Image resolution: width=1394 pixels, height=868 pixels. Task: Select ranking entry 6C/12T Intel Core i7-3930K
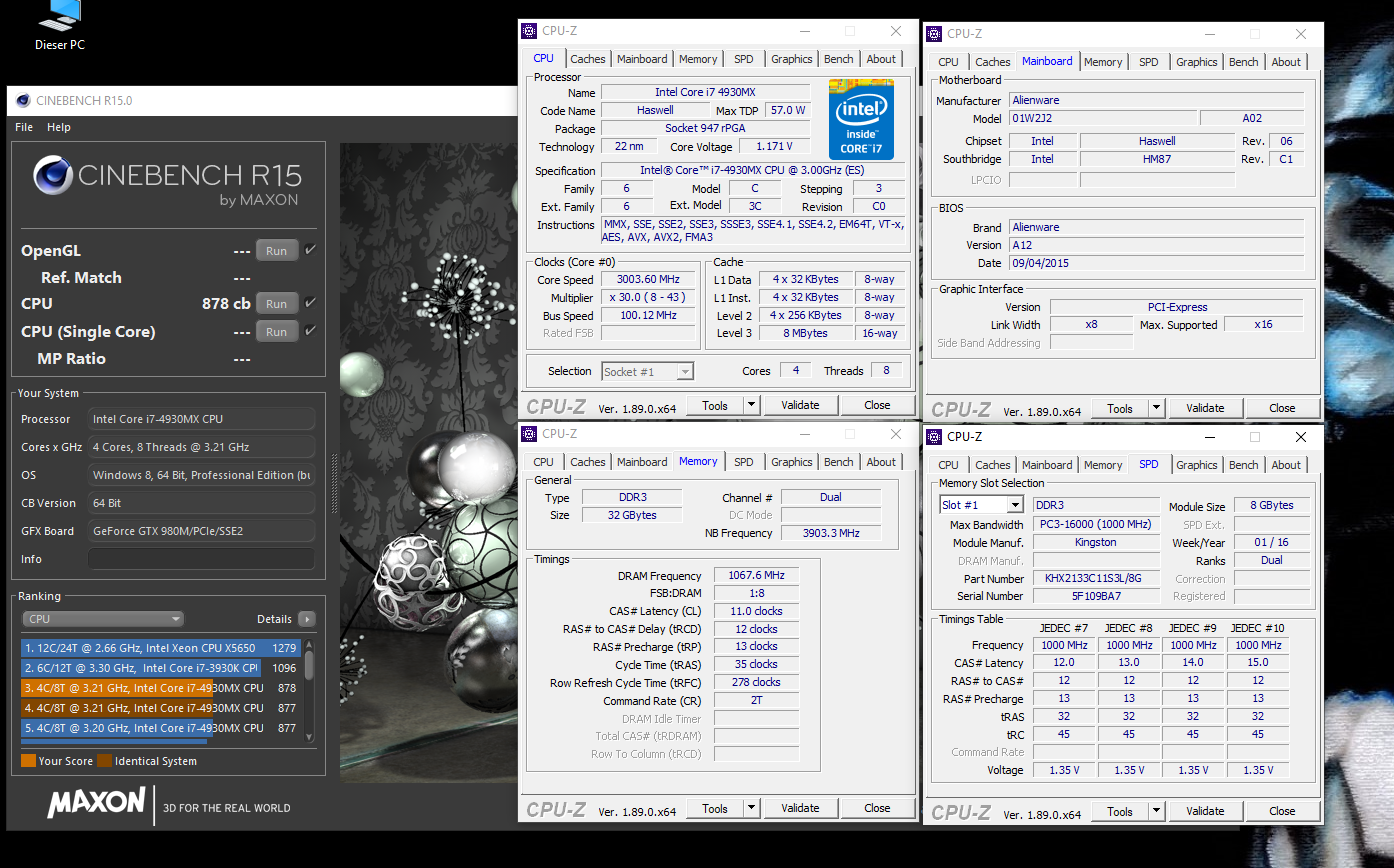[161, 668]
